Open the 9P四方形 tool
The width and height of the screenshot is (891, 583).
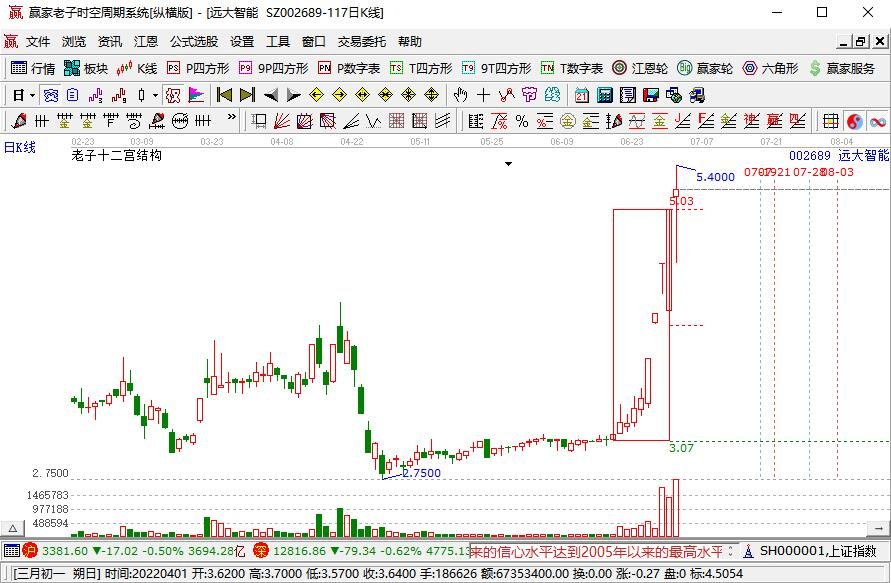[x=273, y=68]
